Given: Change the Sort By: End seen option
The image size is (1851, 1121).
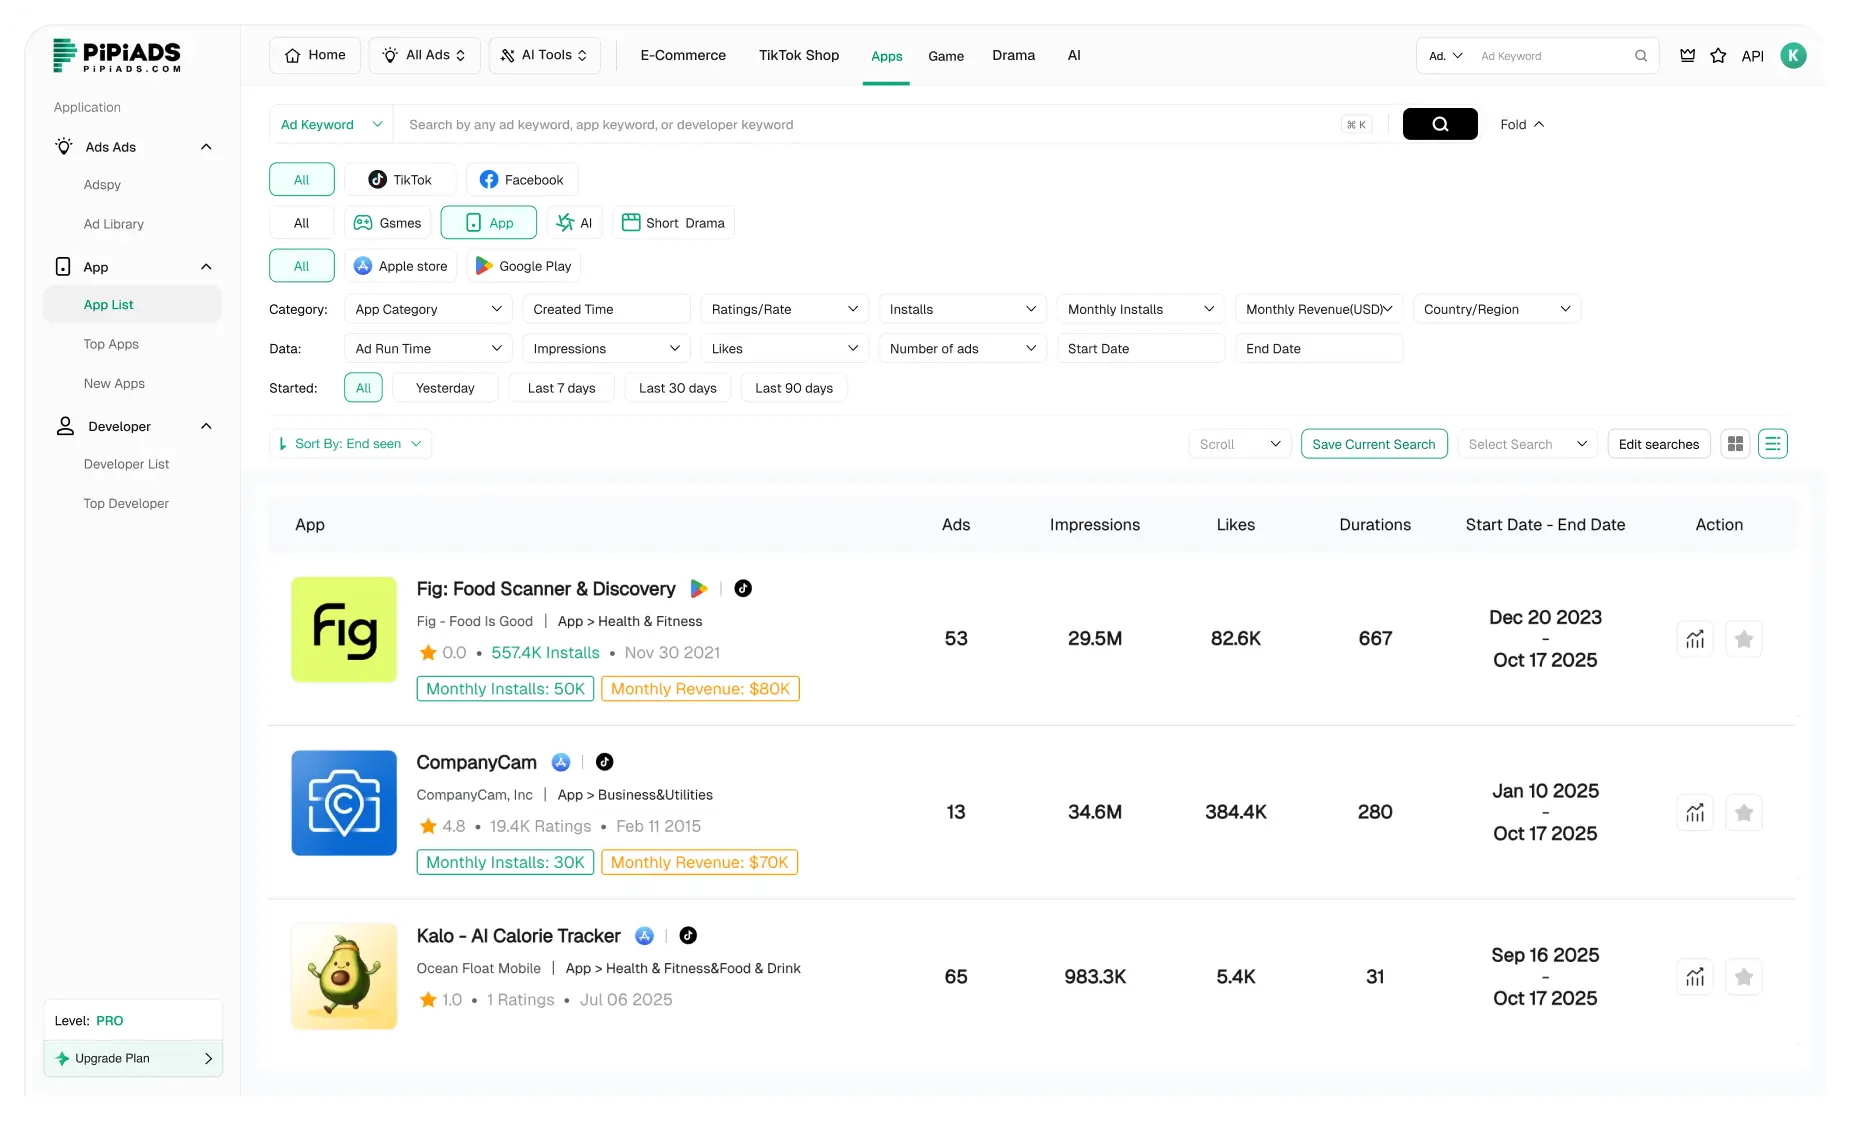Looking at the screenshot, I should pyautogui.click(x=350, y=444).
